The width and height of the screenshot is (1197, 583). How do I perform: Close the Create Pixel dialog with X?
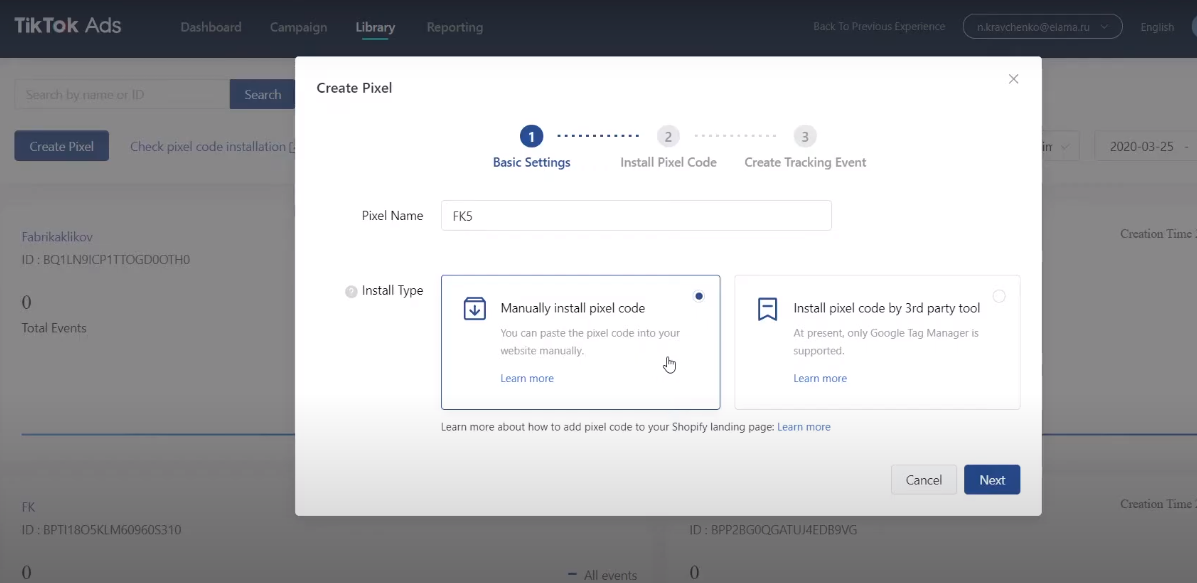tap(1013, 79)
